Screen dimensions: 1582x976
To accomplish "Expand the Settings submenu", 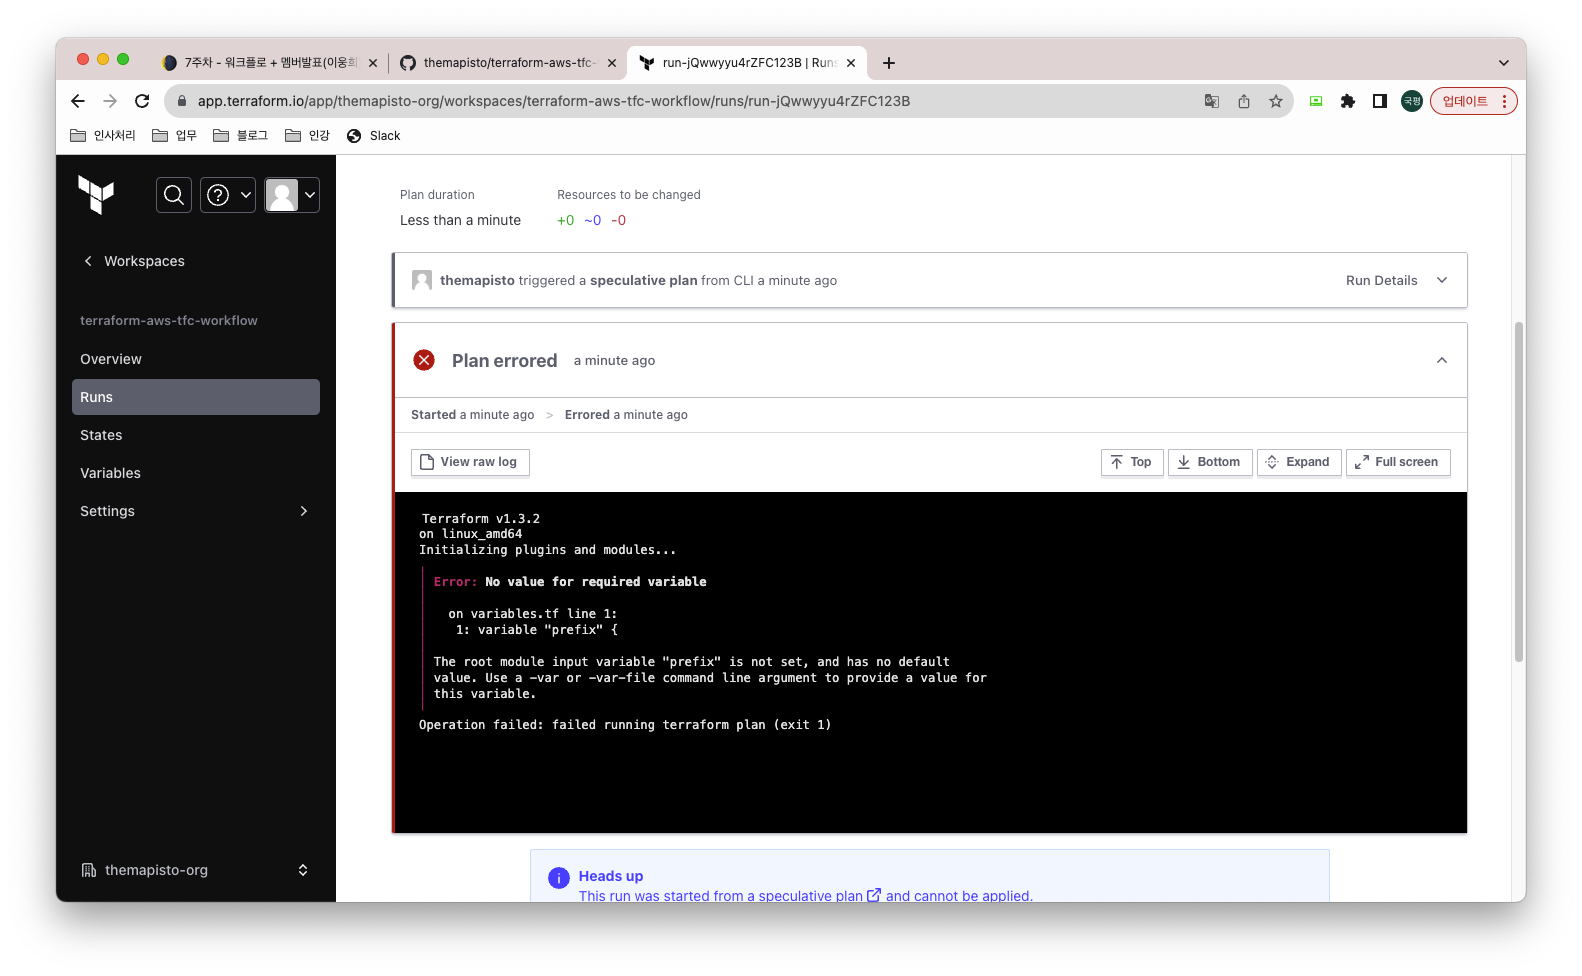I will pos(196,511).
